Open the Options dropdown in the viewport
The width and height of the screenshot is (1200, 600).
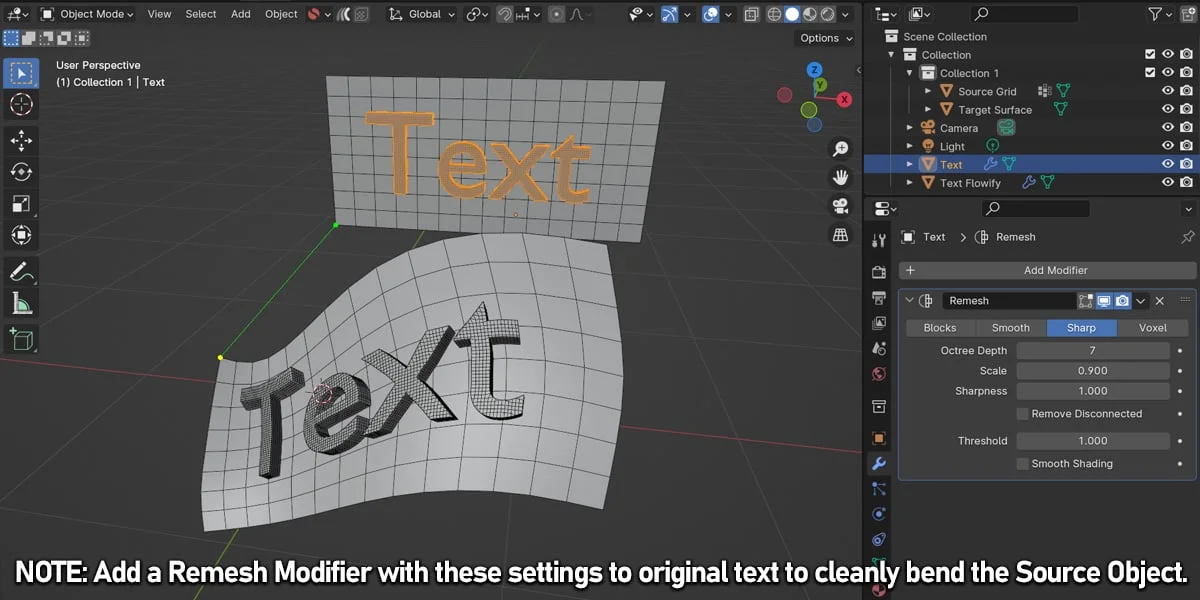tap(824, 37)
